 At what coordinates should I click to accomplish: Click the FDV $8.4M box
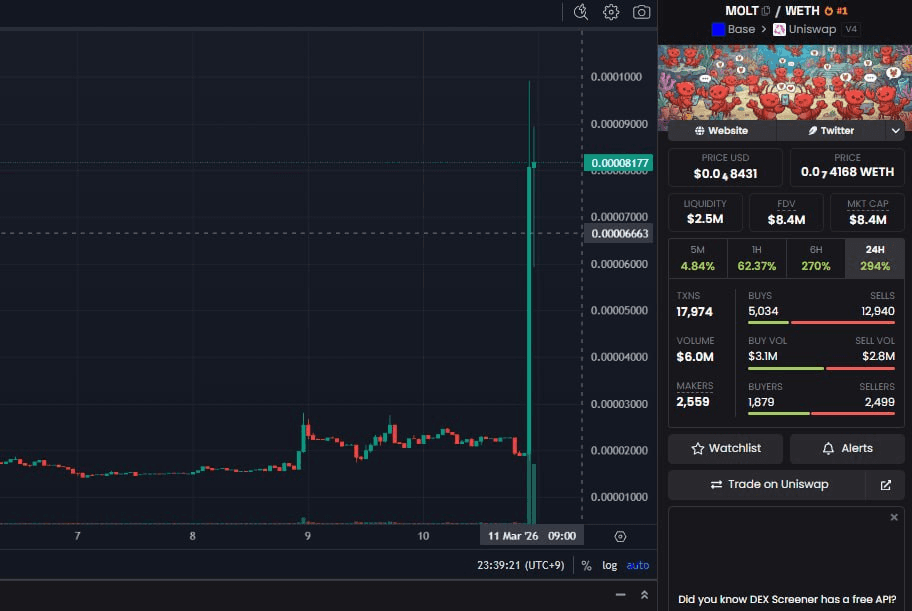coord(786,212)
